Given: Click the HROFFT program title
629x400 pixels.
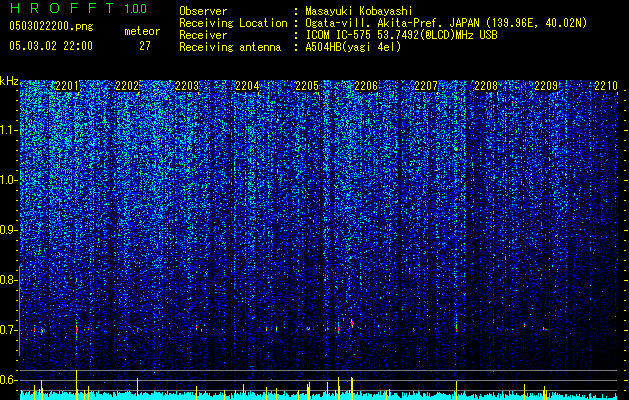Looking at the screenshot, I should [63, 8].
